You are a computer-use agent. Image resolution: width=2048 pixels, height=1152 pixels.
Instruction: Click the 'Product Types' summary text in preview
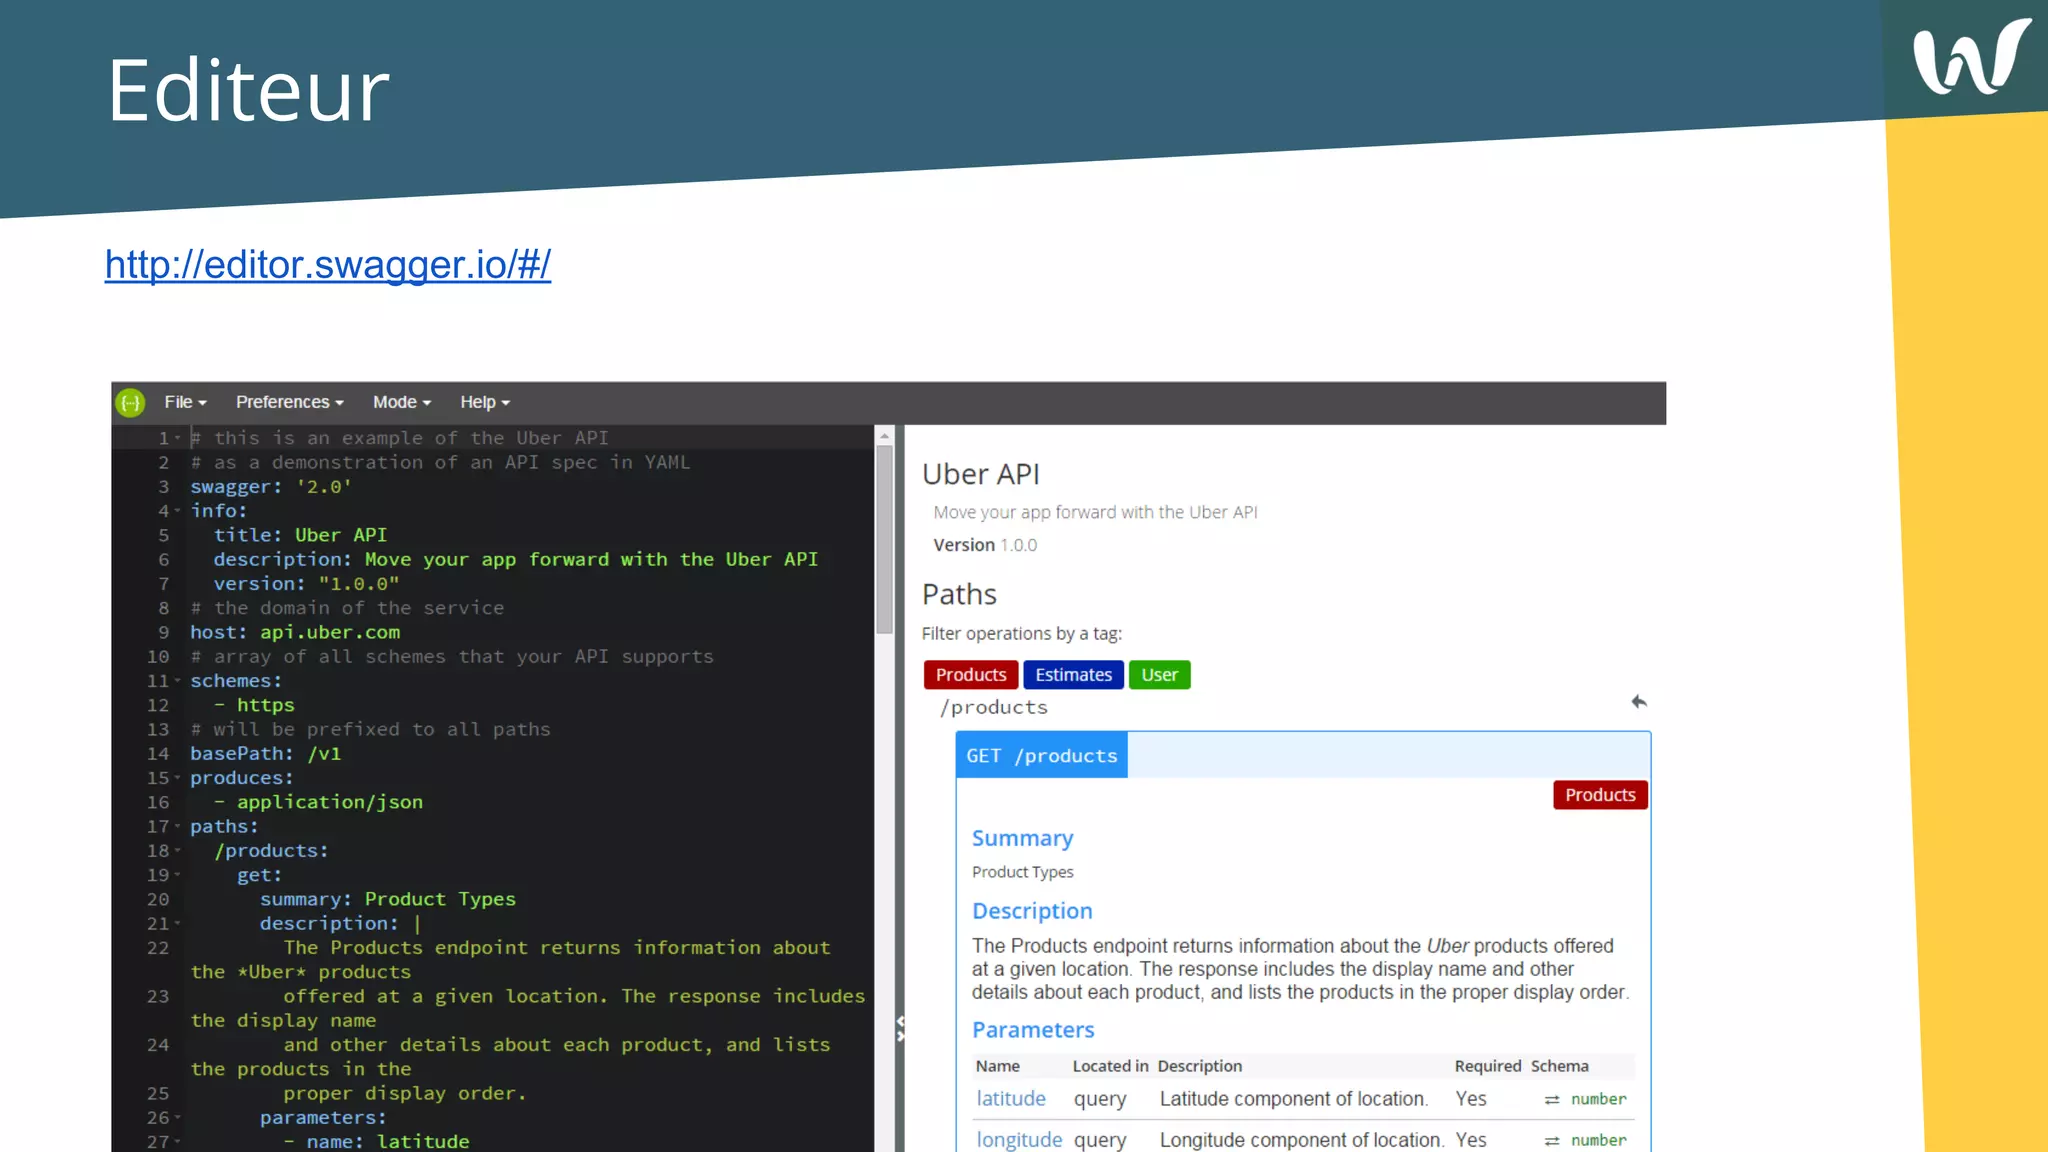point(1022,872)
